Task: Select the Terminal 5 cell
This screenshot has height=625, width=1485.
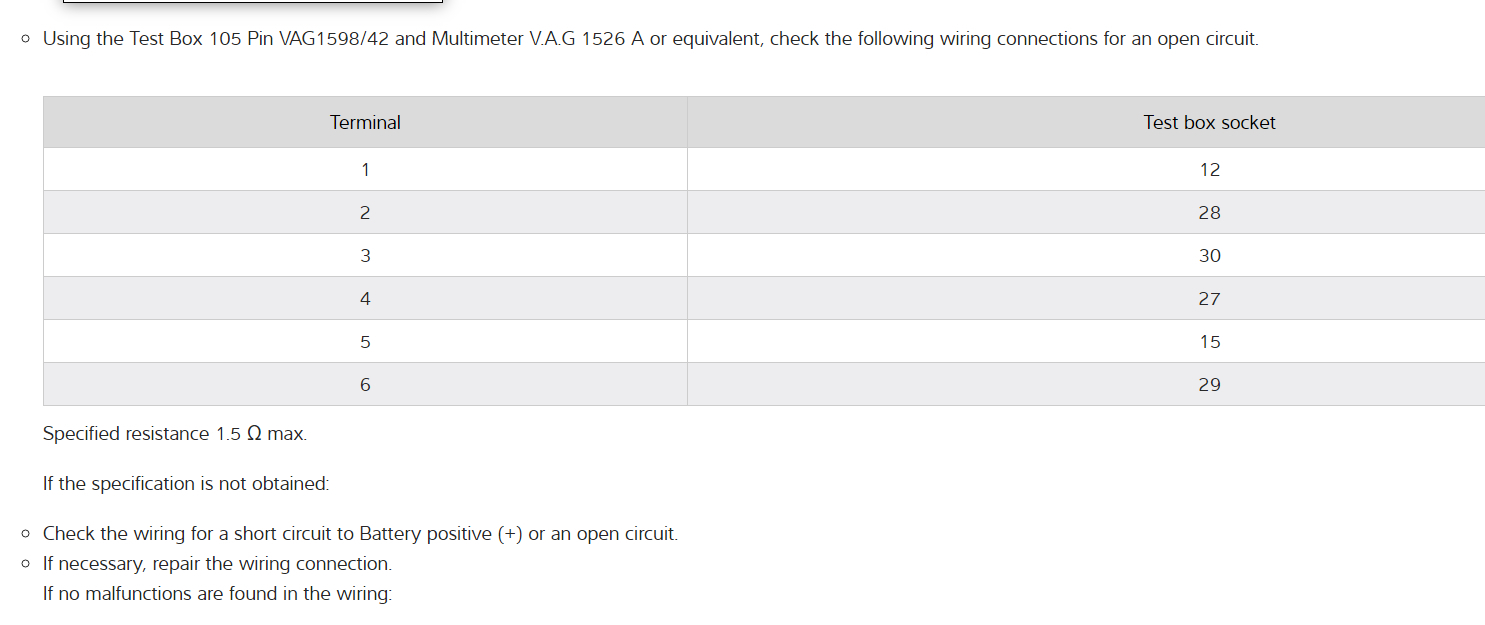Action: pyautogui.click(x=365, y=342)
